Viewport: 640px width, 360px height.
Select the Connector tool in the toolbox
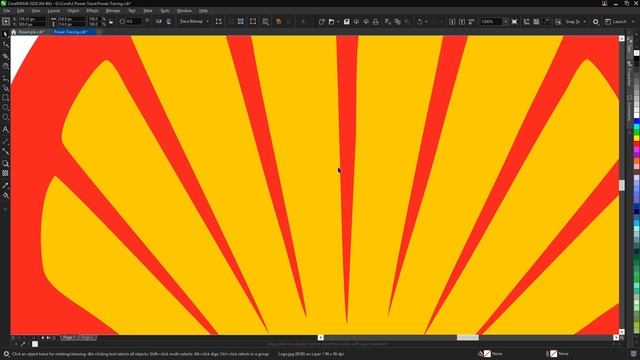5,151
